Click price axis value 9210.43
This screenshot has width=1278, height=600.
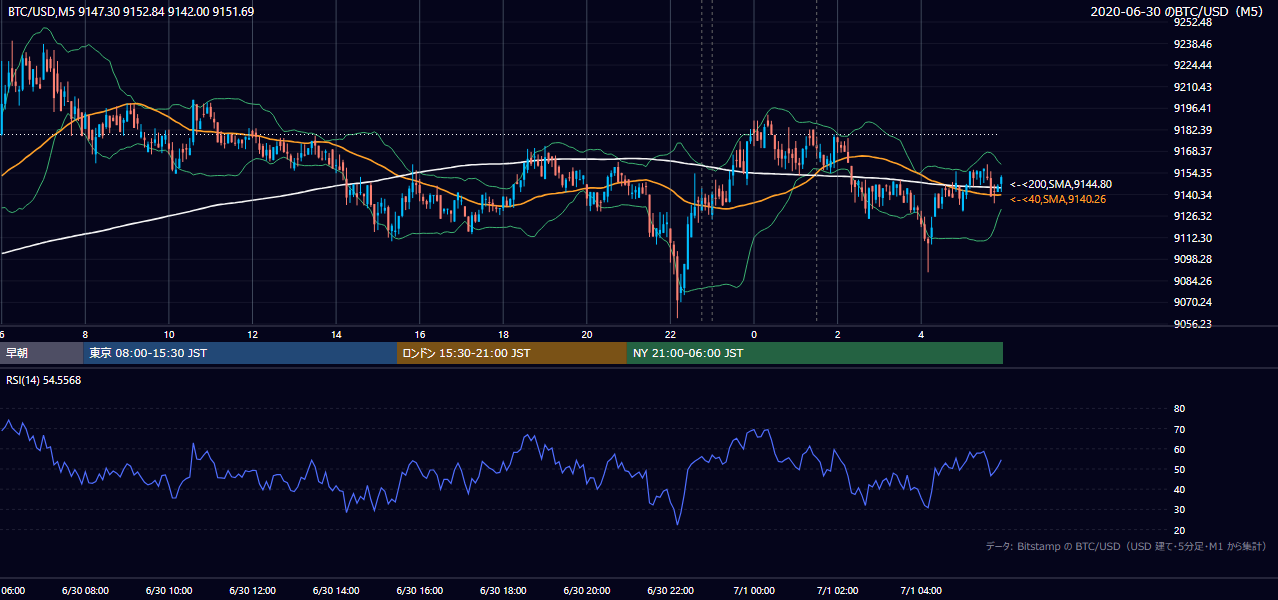1192,87
